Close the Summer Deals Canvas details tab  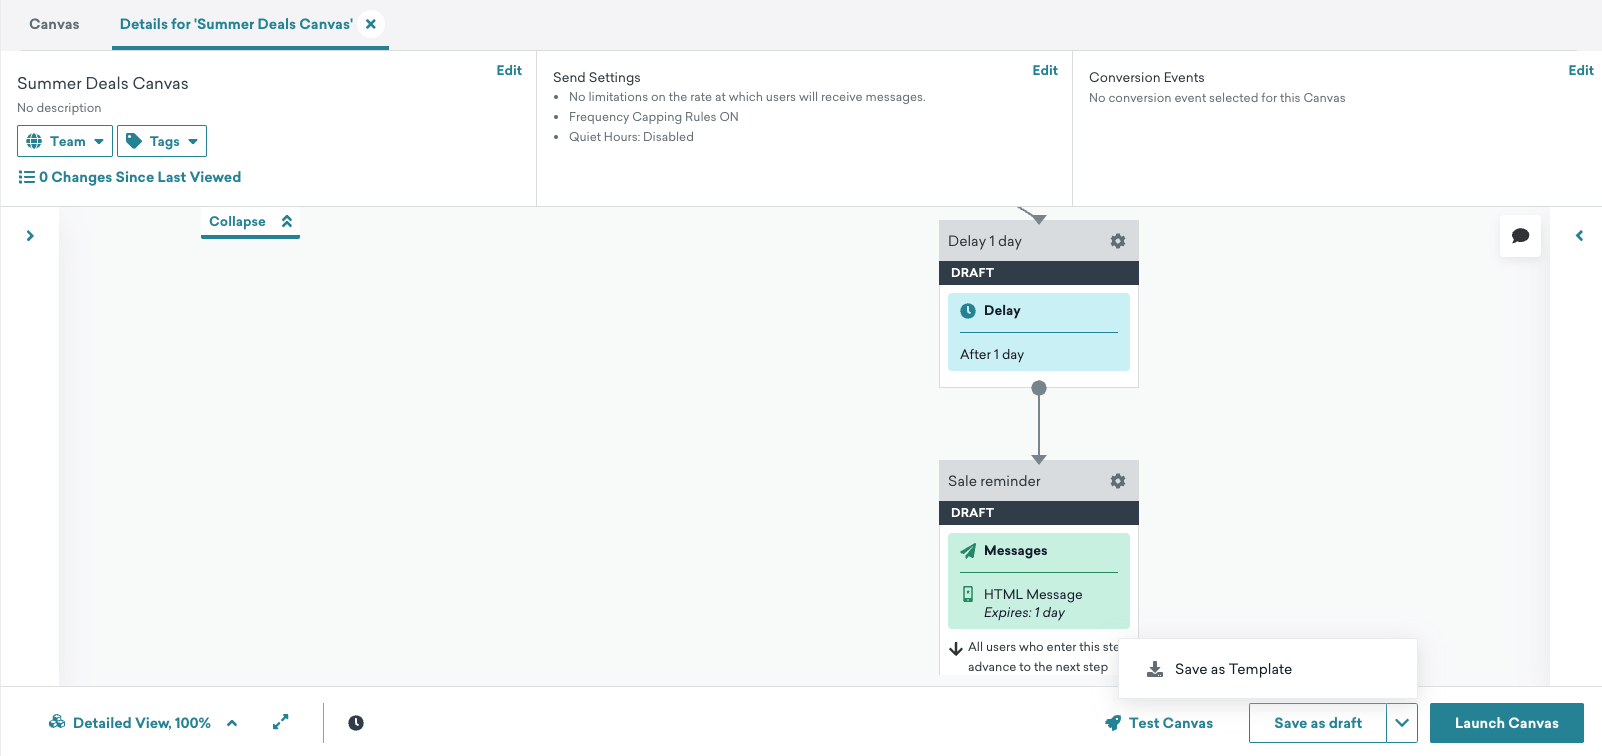371,24
